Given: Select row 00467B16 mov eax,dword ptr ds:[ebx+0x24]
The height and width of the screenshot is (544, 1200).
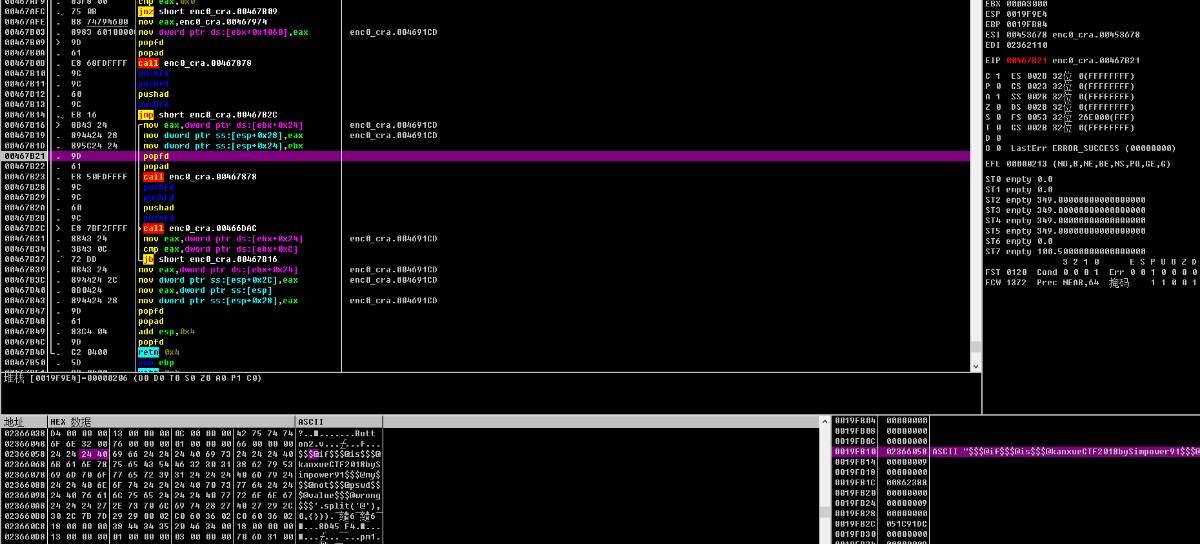Looking at the screenshot, I should pos(486,125).
